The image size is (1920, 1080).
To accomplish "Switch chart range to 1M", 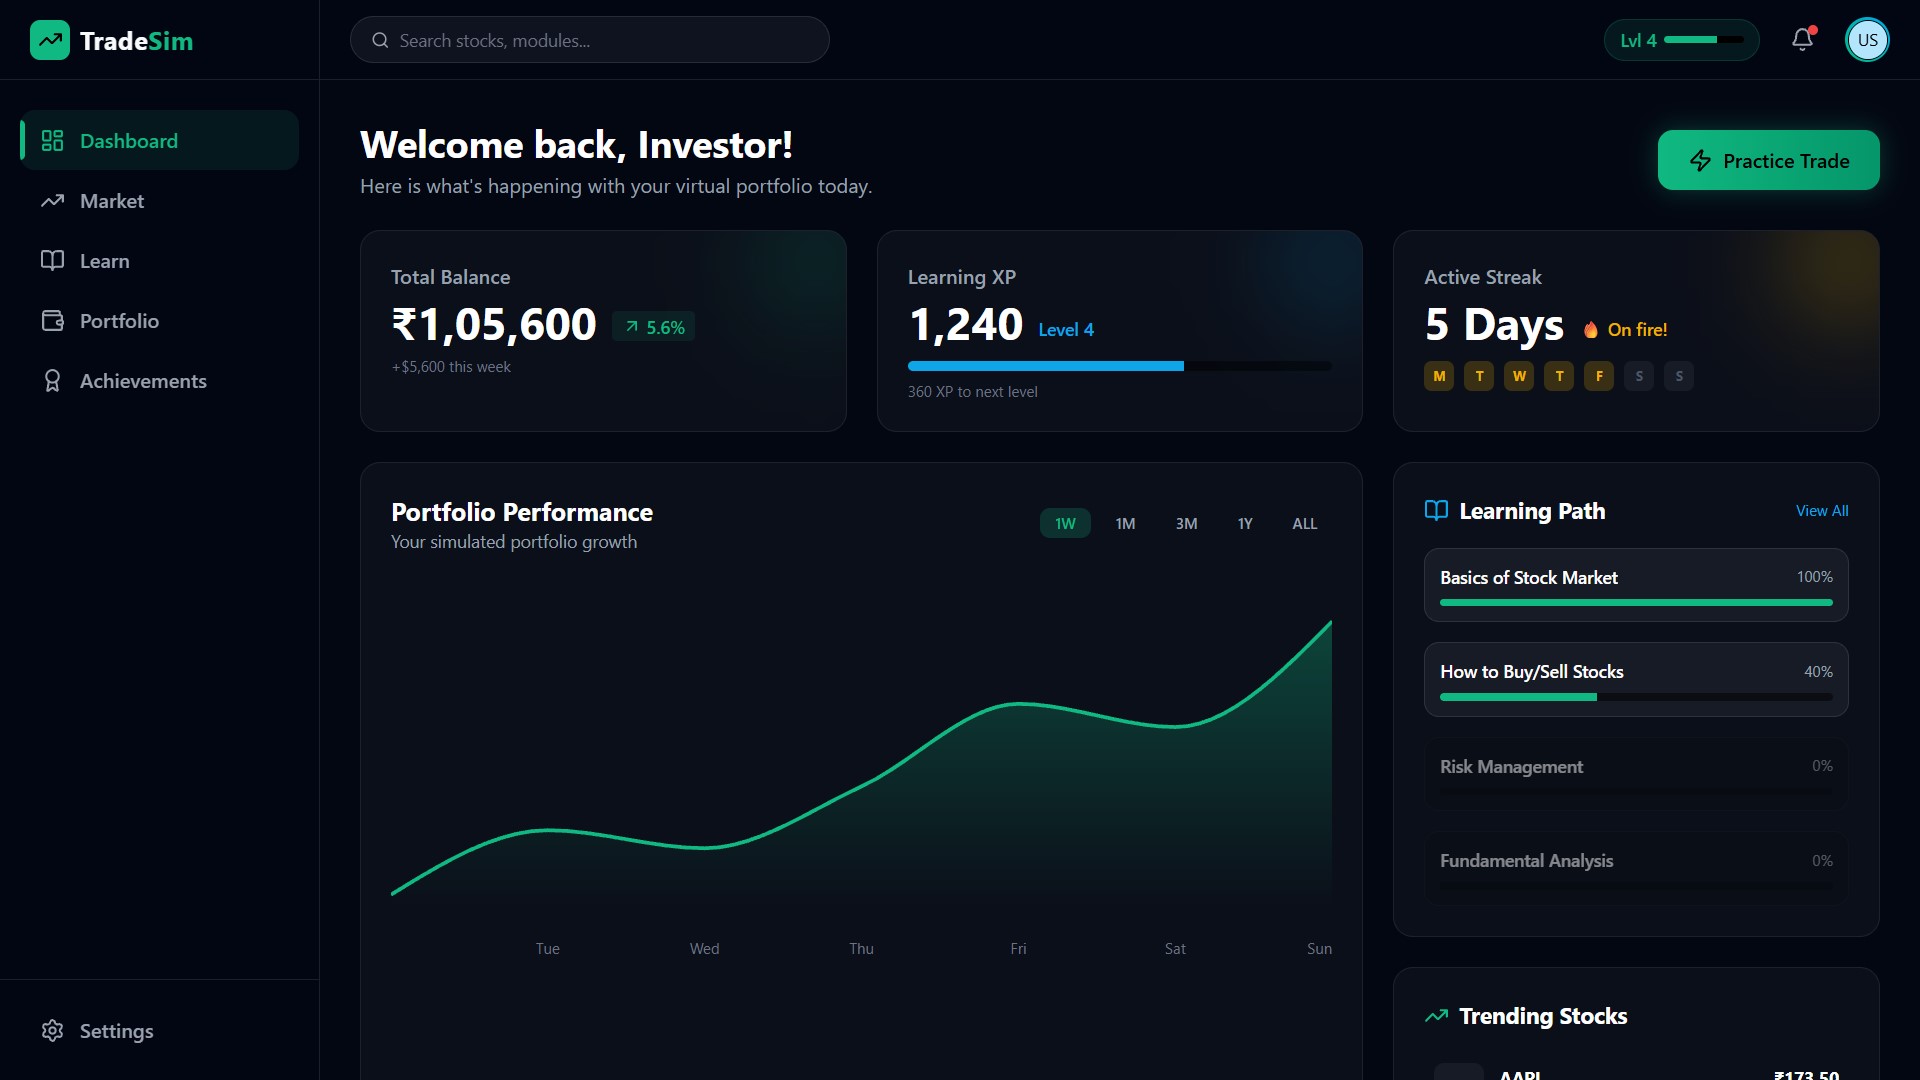I will pos(1125,523).
